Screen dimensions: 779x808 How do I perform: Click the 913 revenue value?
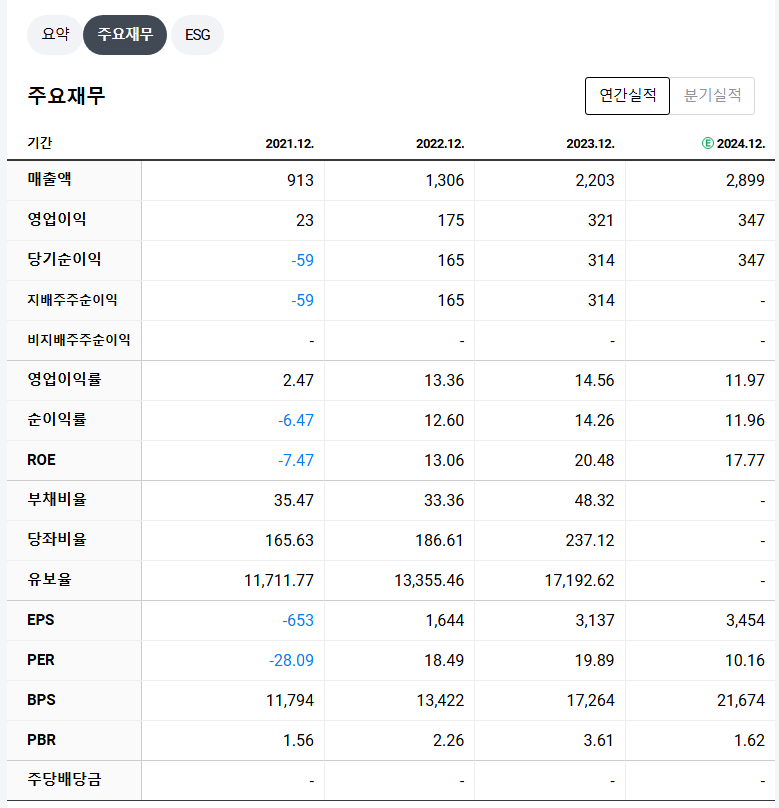(300, 180)
